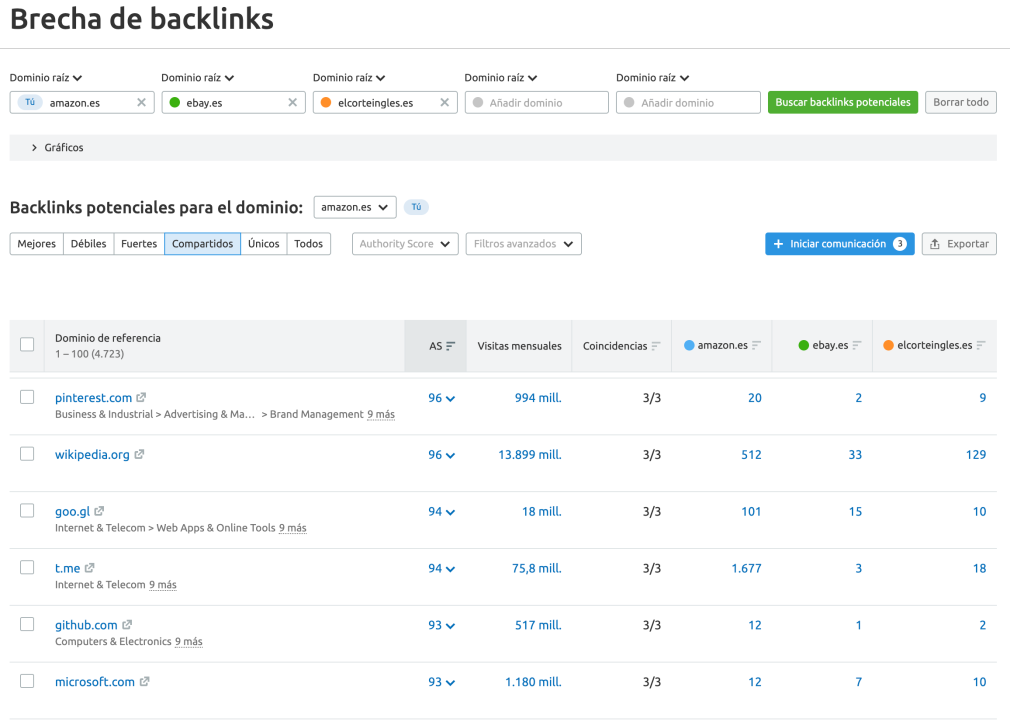Remove amazon.es domain with X icon
Image resolution: width=1010 pixels, height=722 pixels.
tap(141, 102)
